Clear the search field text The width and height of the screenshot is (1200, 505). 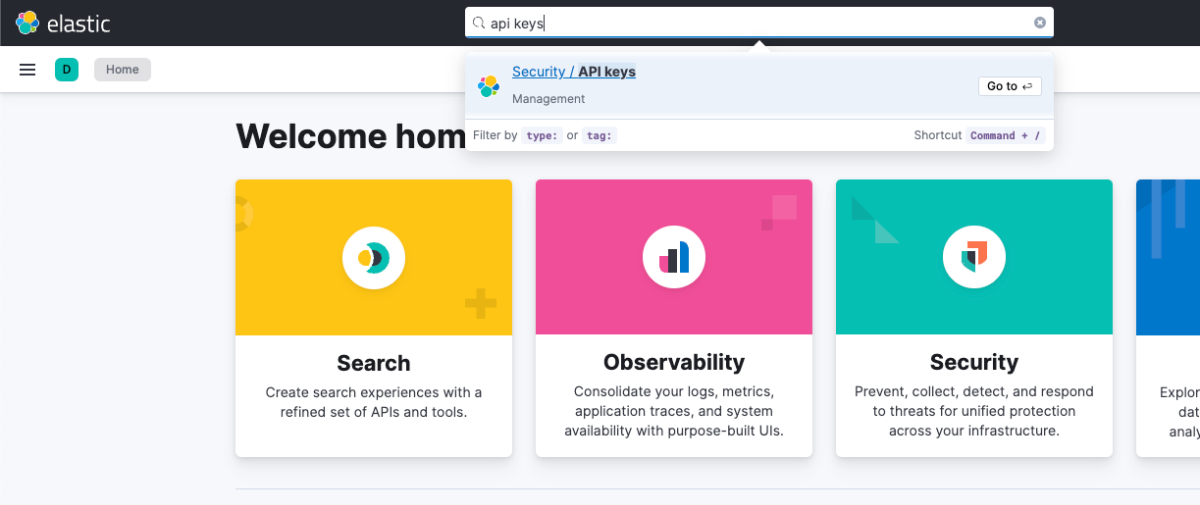coord(1039,23)
